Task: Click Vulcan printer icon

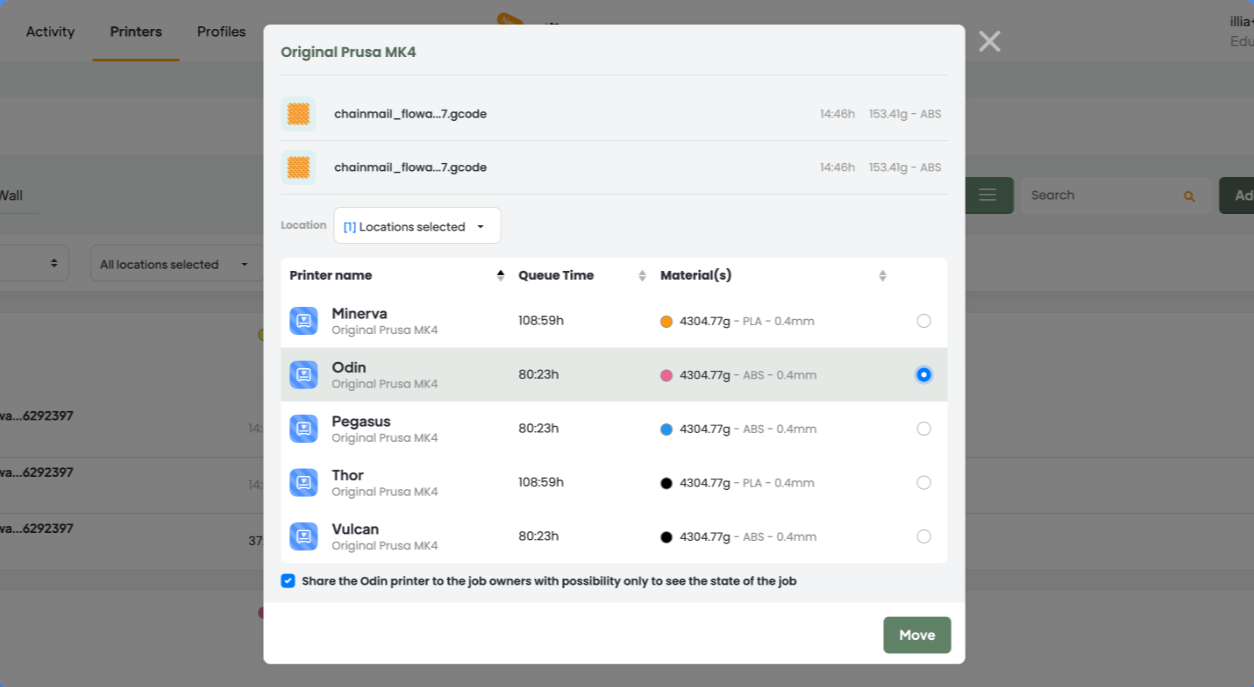Action: pos(304,537)
